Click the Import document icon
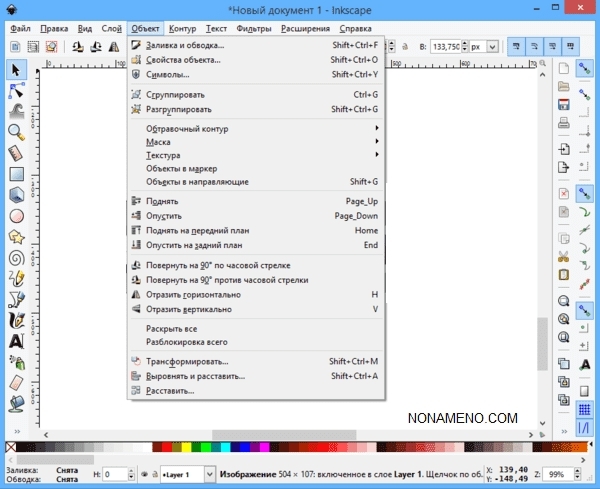Viewport: 600px width, 489px height. (x=564, y=149)
